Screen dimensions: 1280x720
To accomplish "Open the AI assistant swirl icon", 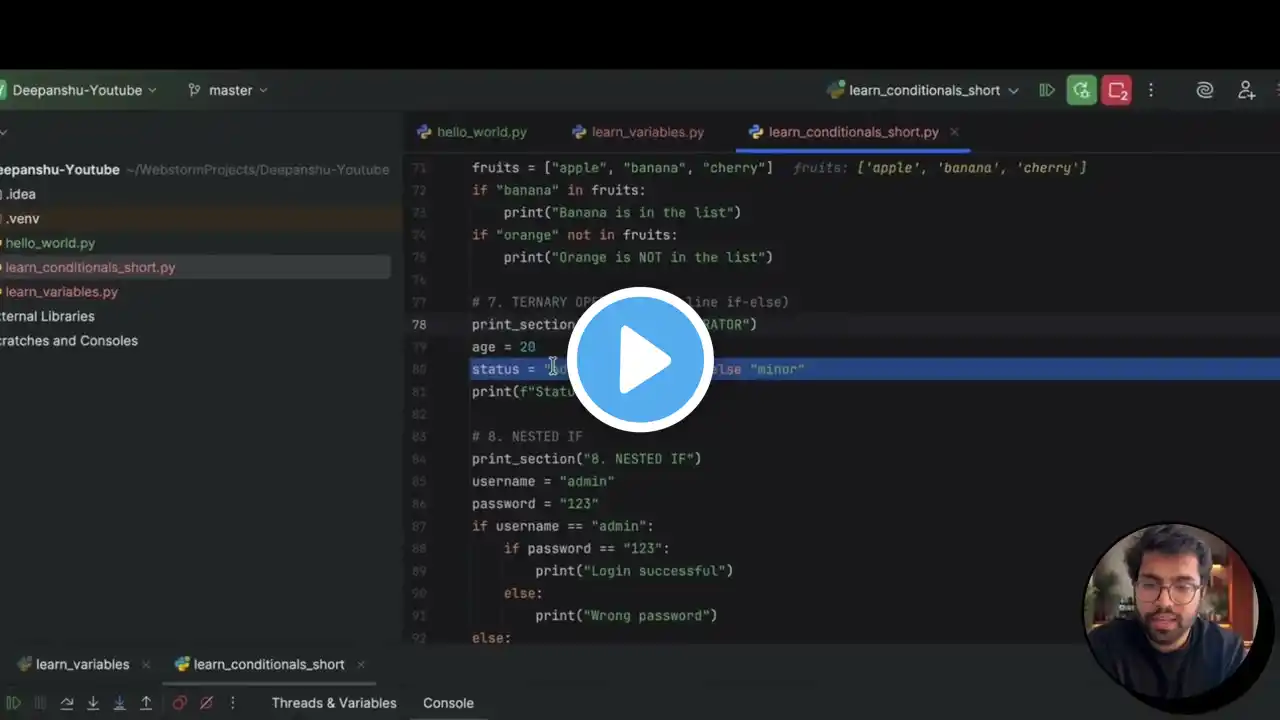I will 1205,90.
